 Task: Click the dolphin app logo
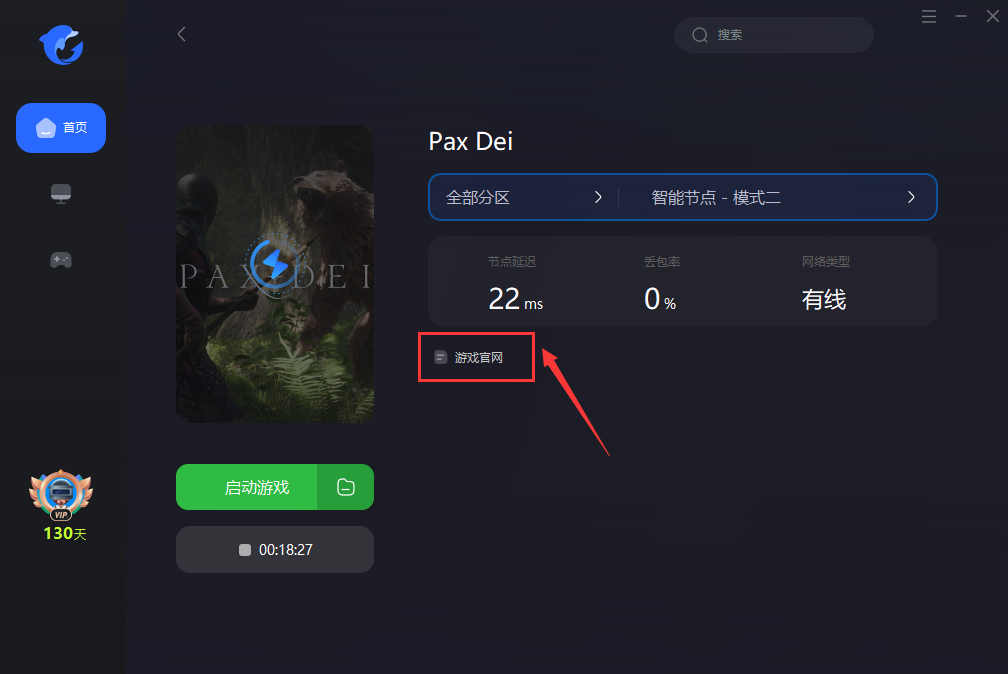coord(61,45)
